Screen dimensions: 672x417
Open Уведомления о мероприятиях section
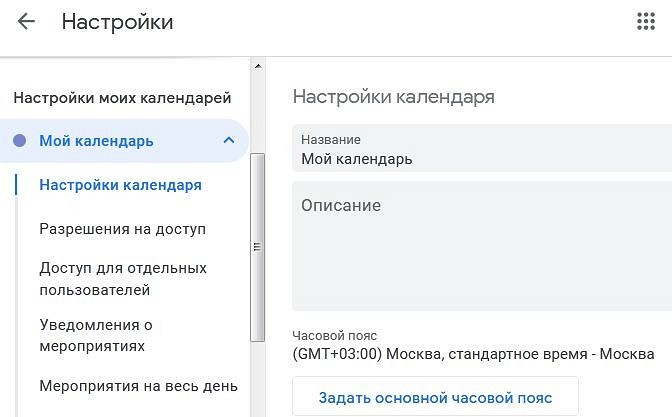point(96,335)
